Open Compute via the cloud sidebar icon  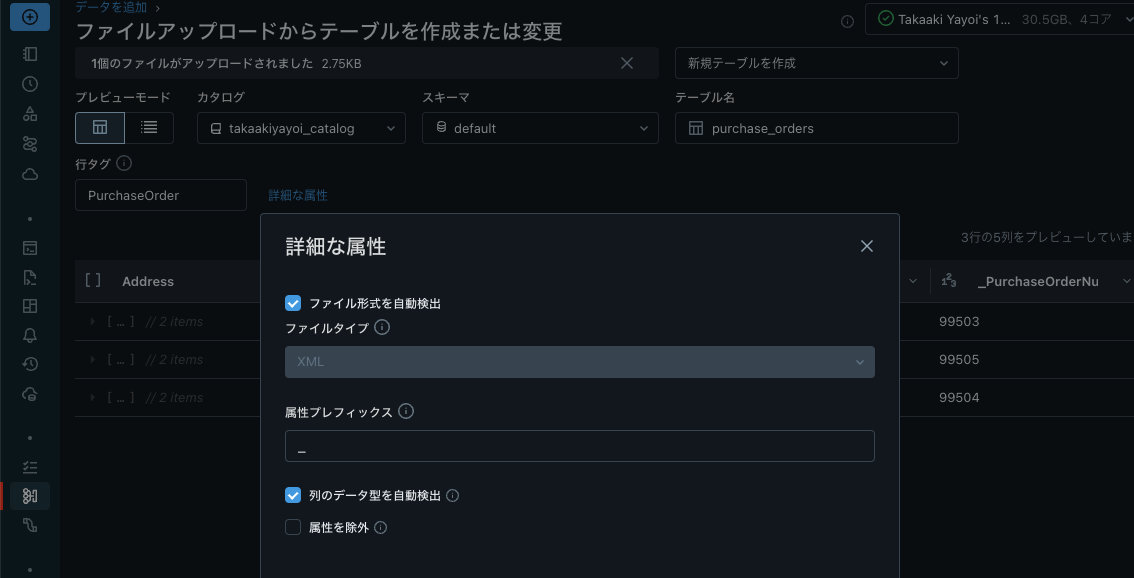tap(29, 173)
